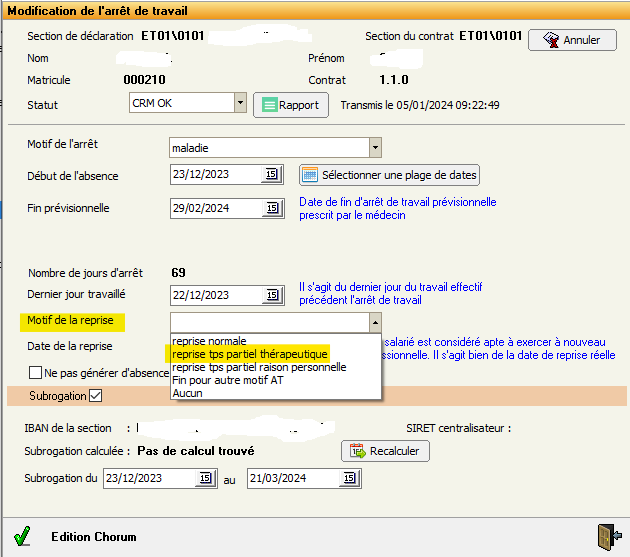Uncheck the Subrogation checkbox

[96, 396]
